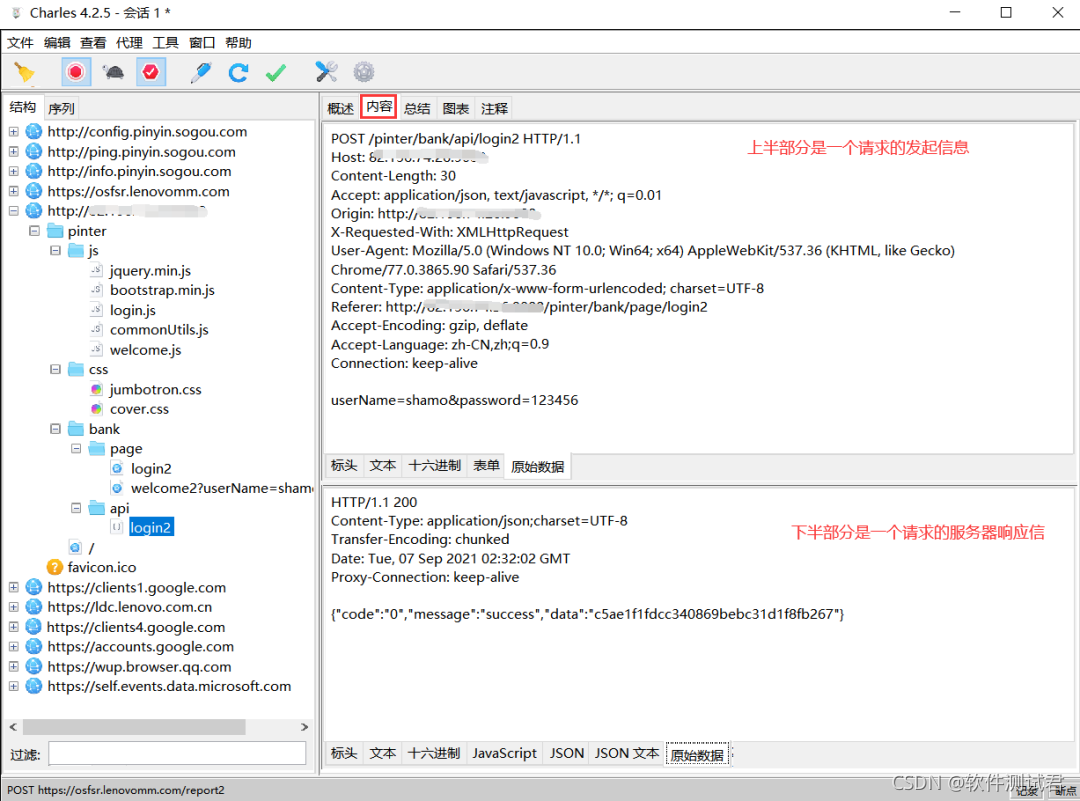The width and height of the screenshot is (1080, 801).
Task: Switch to the 概述 tab
Action: tap(340, 108)
